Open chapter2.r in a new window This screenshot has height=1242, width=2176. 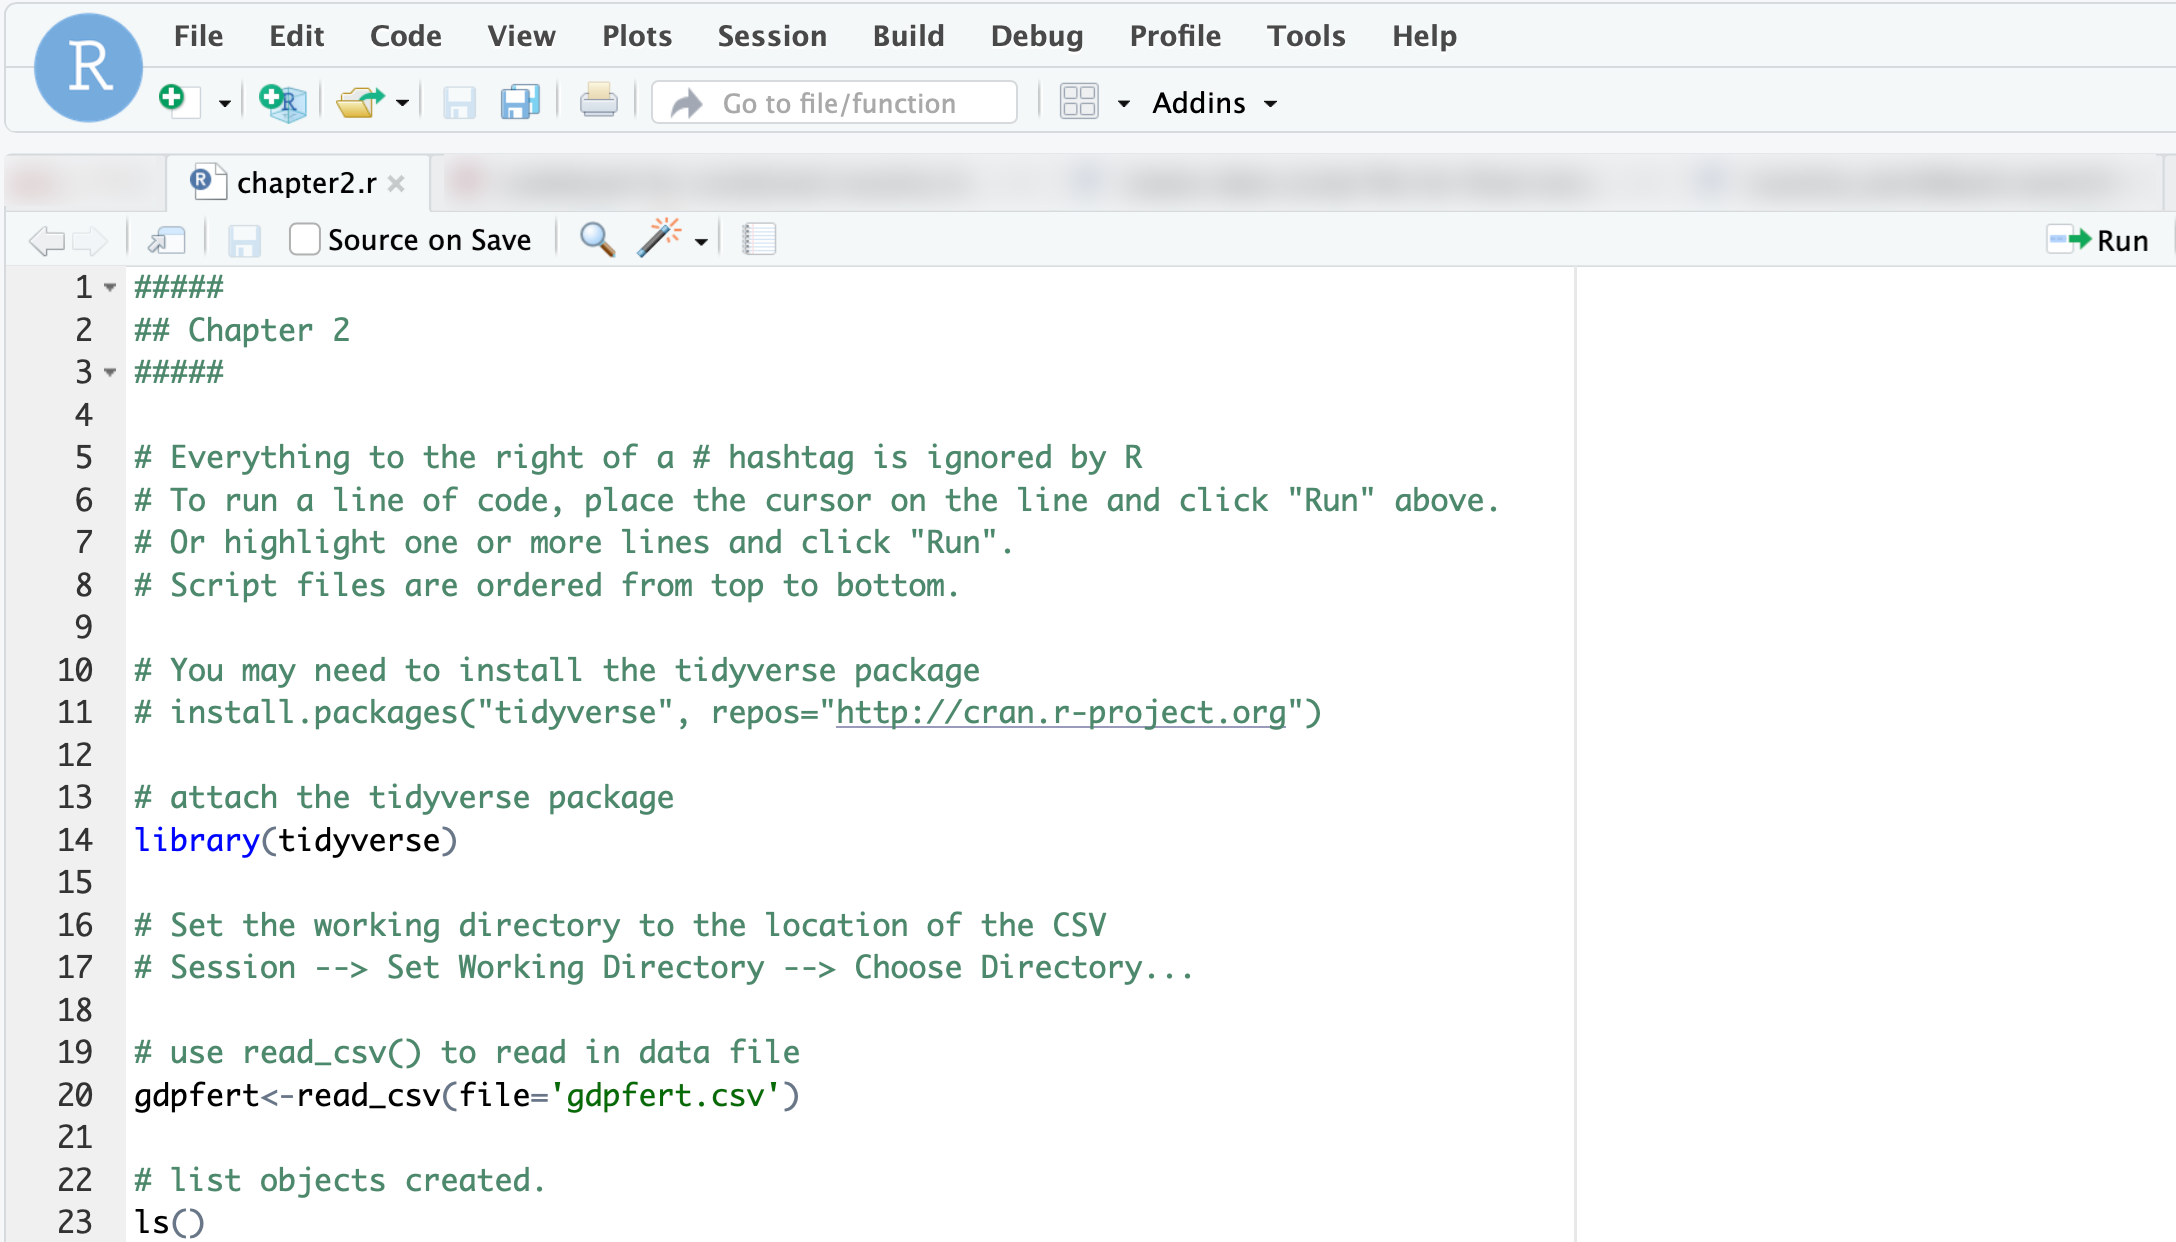point(167,239)
